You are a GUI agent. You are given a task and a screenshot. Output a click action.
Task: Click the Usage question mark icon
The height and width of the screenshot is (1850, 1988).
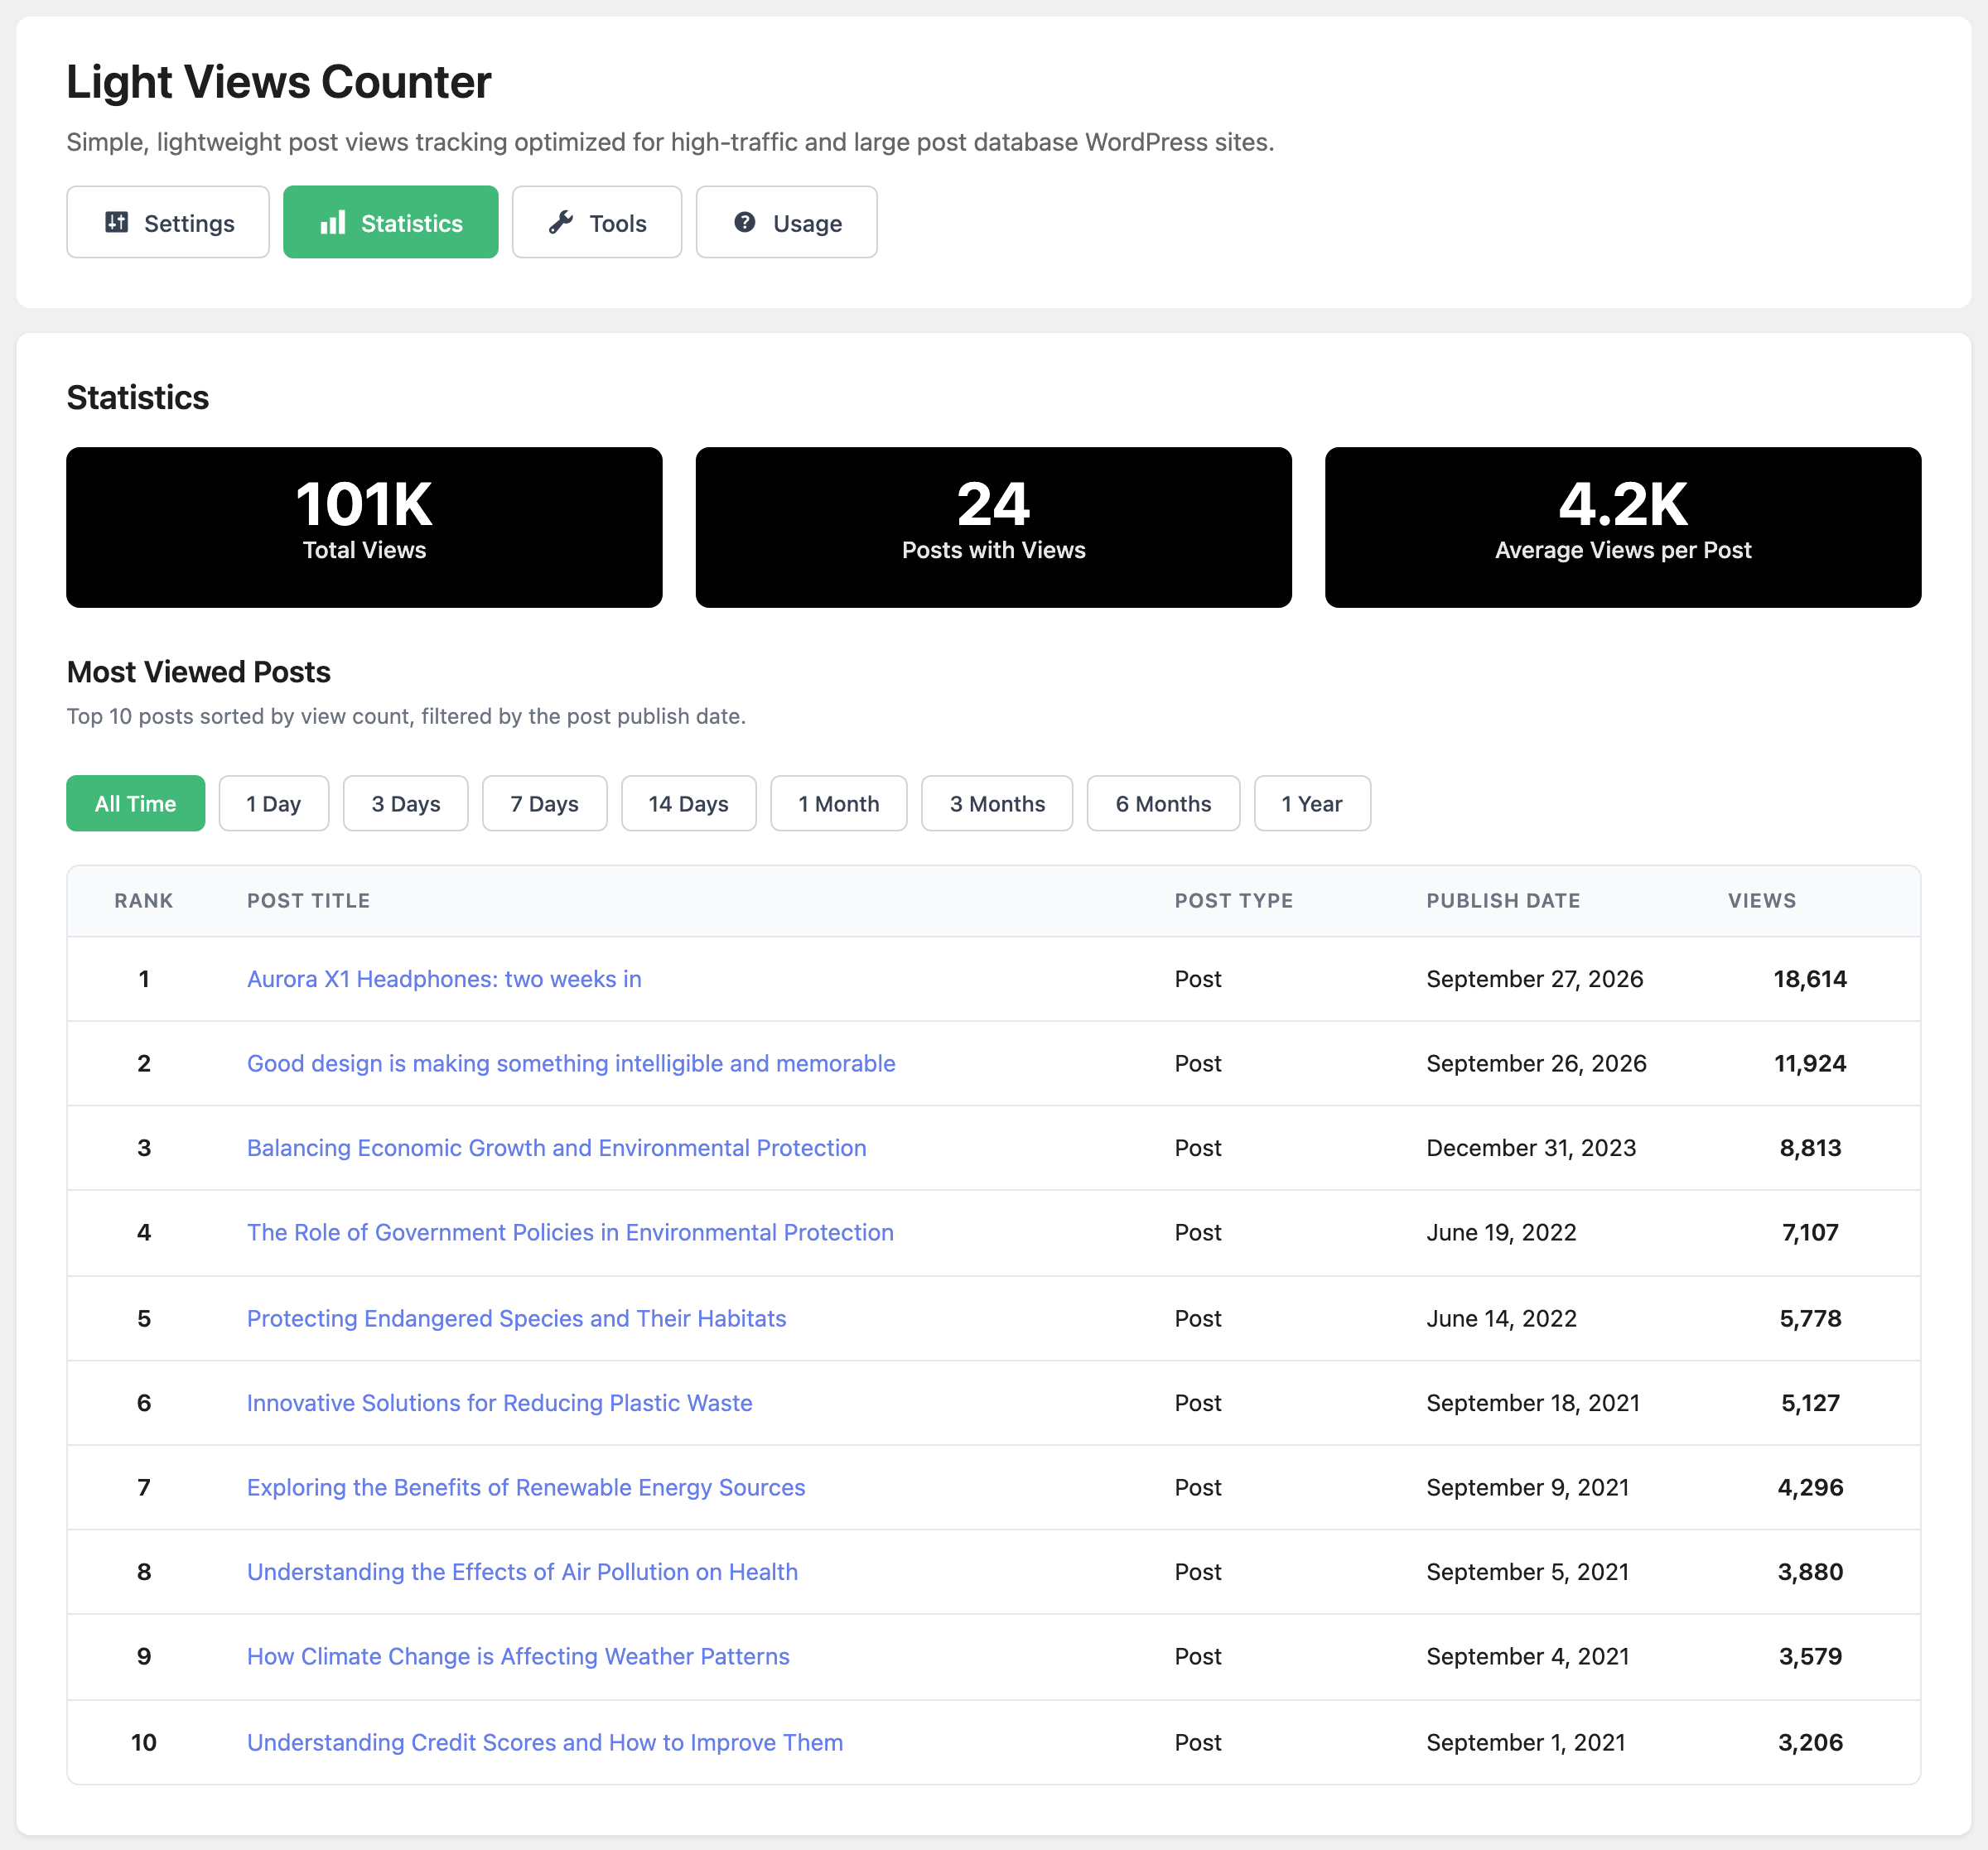tap(745, 222)
